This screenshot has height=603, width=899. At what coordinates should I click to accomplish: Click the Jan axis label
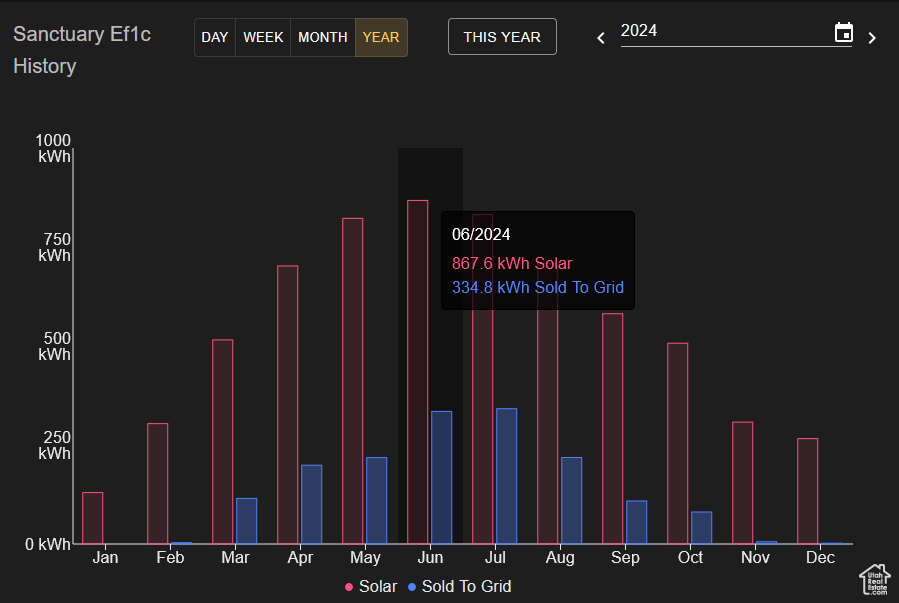105,558
